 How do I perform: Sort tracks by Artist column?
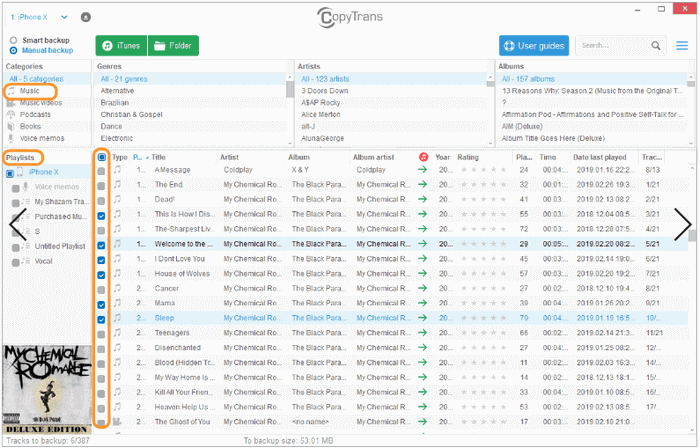[229, 157]
